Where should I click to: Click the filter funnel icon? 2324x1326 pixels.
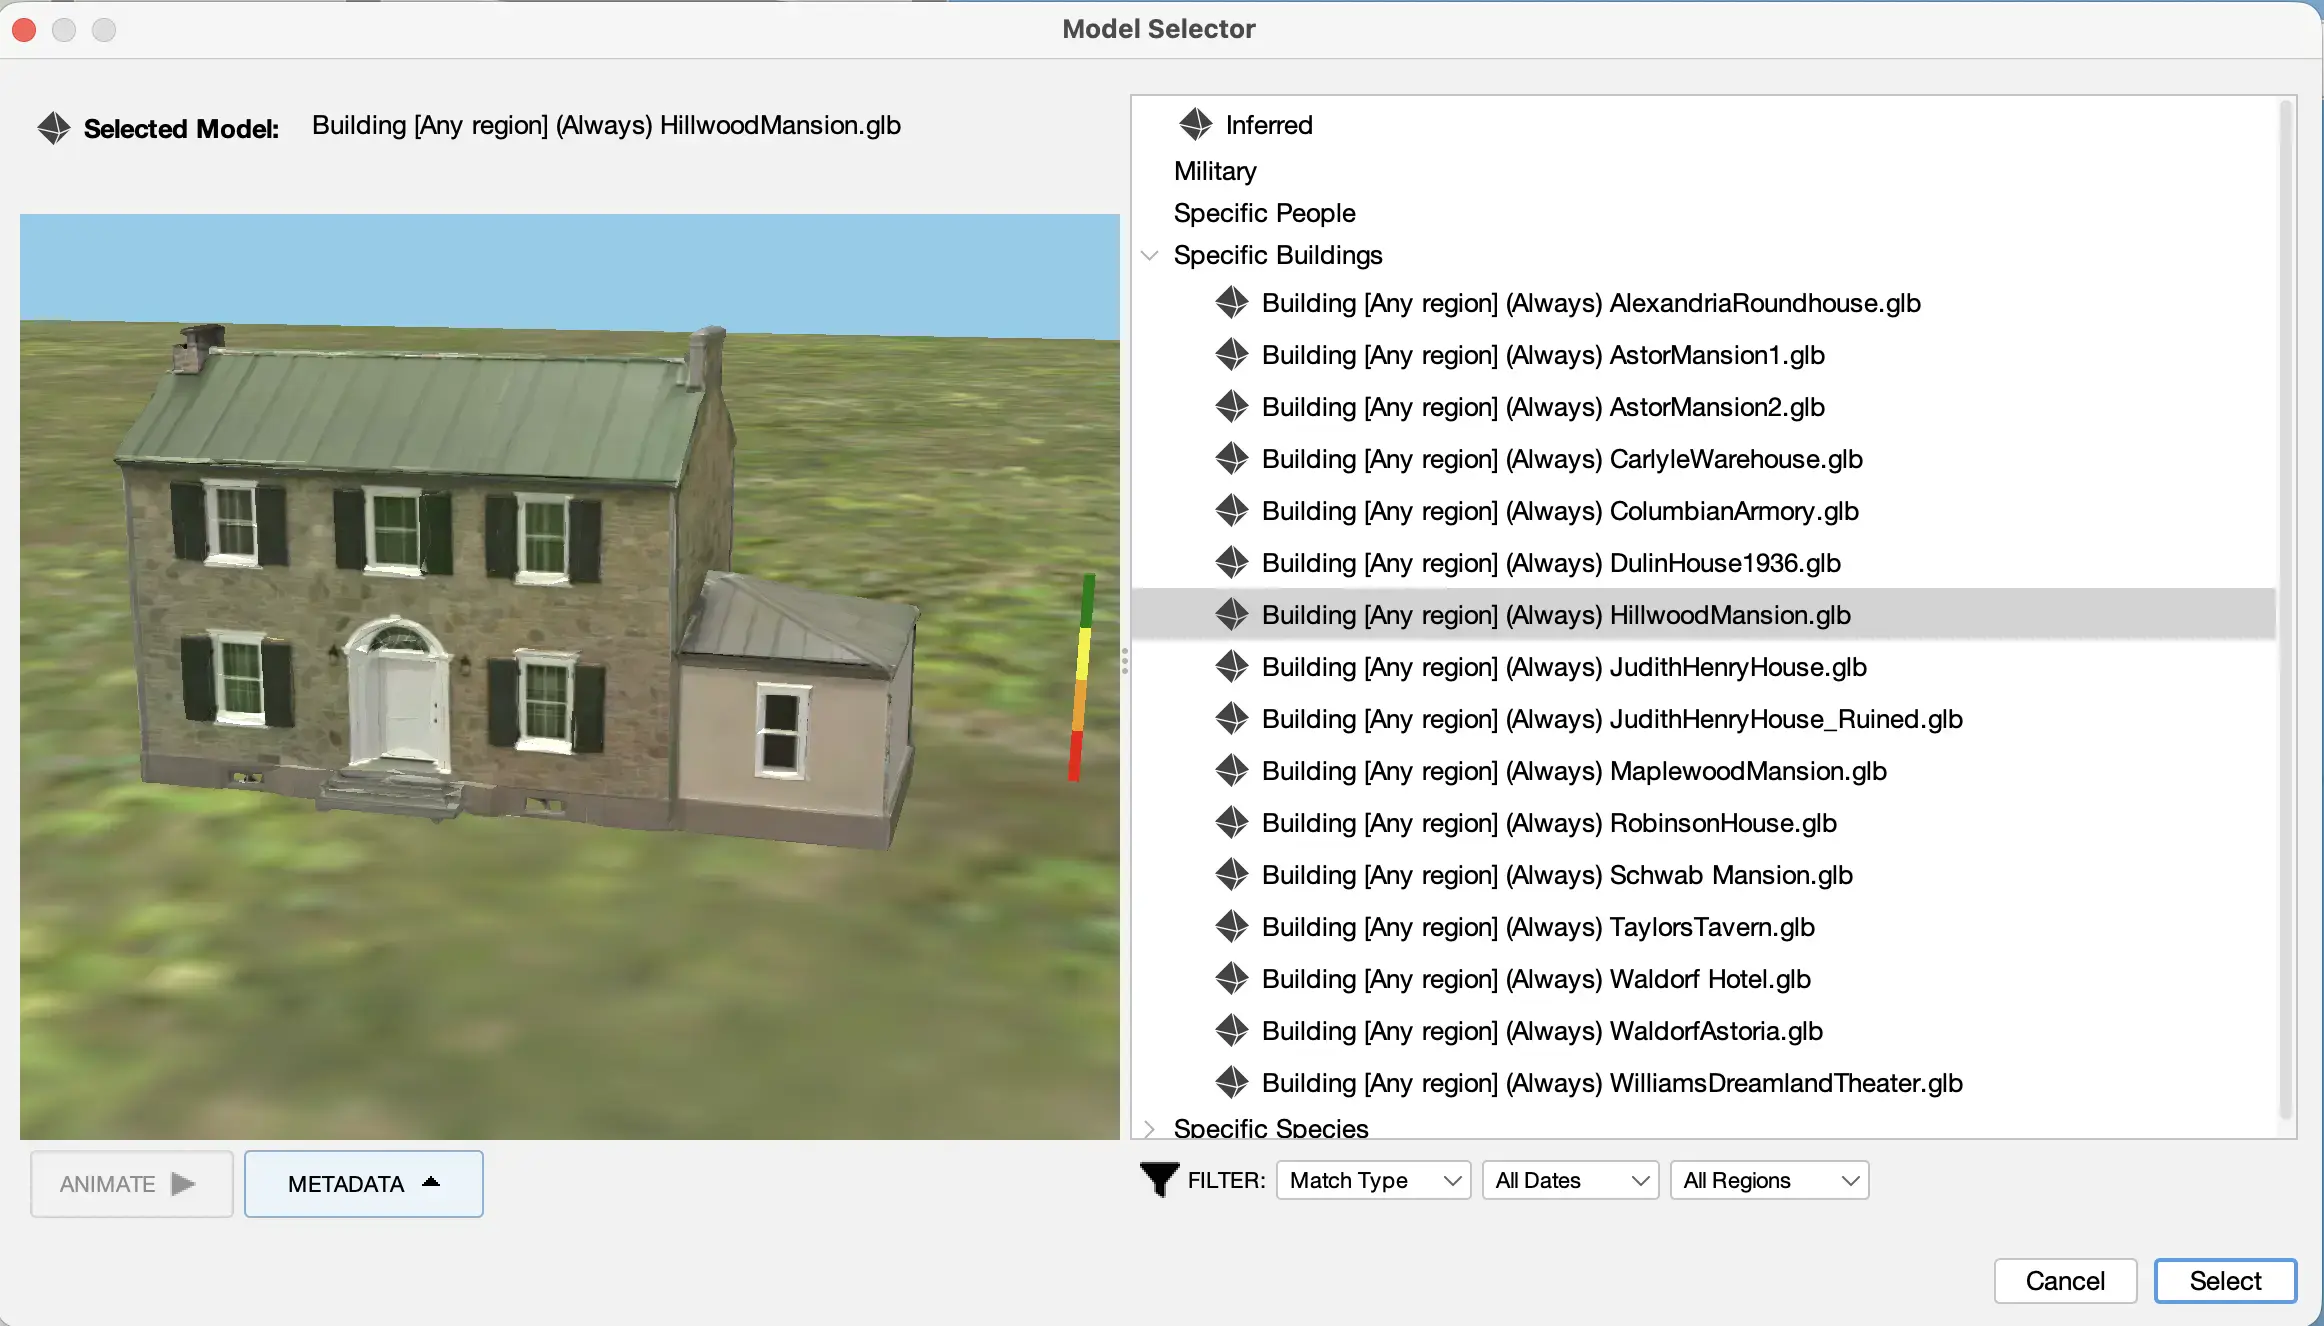[1159, 1180]
